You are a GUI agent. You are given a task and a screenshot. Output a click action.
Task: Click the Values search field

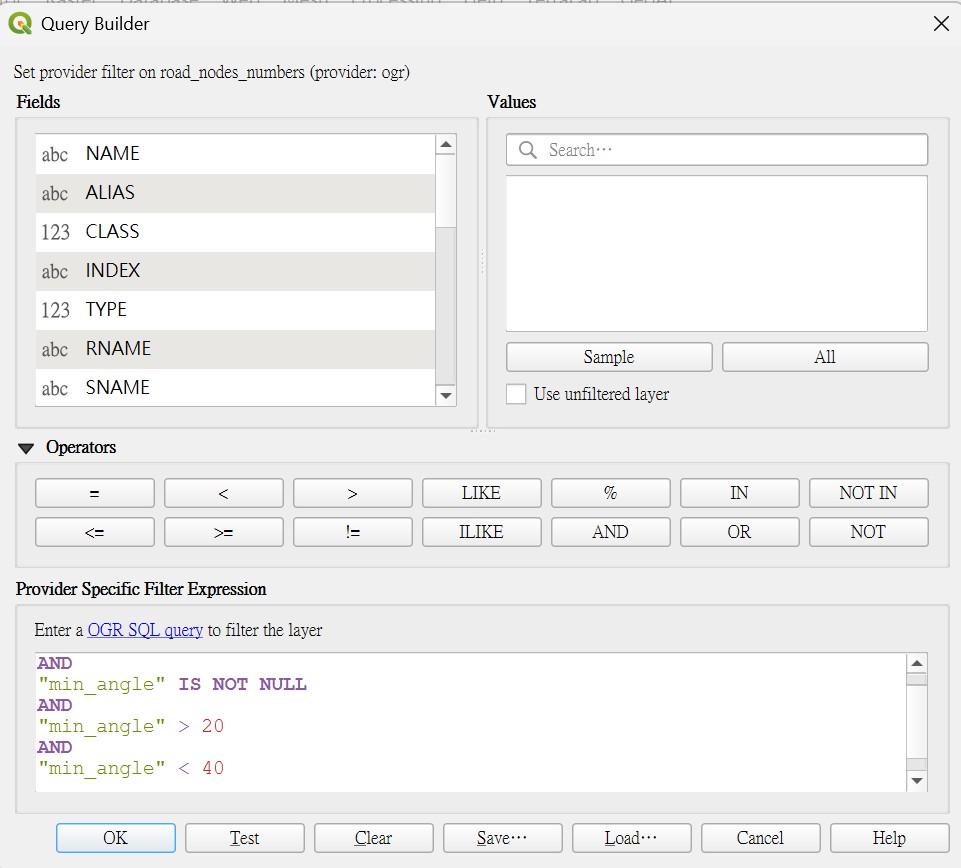pos(716,150)
